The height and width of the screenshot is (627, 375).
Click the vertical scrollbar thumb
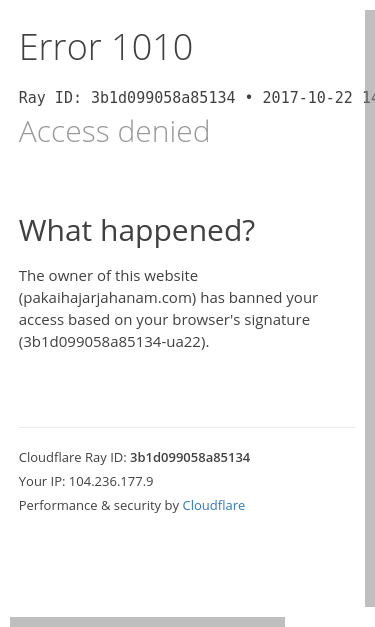(x=370, y=308)
